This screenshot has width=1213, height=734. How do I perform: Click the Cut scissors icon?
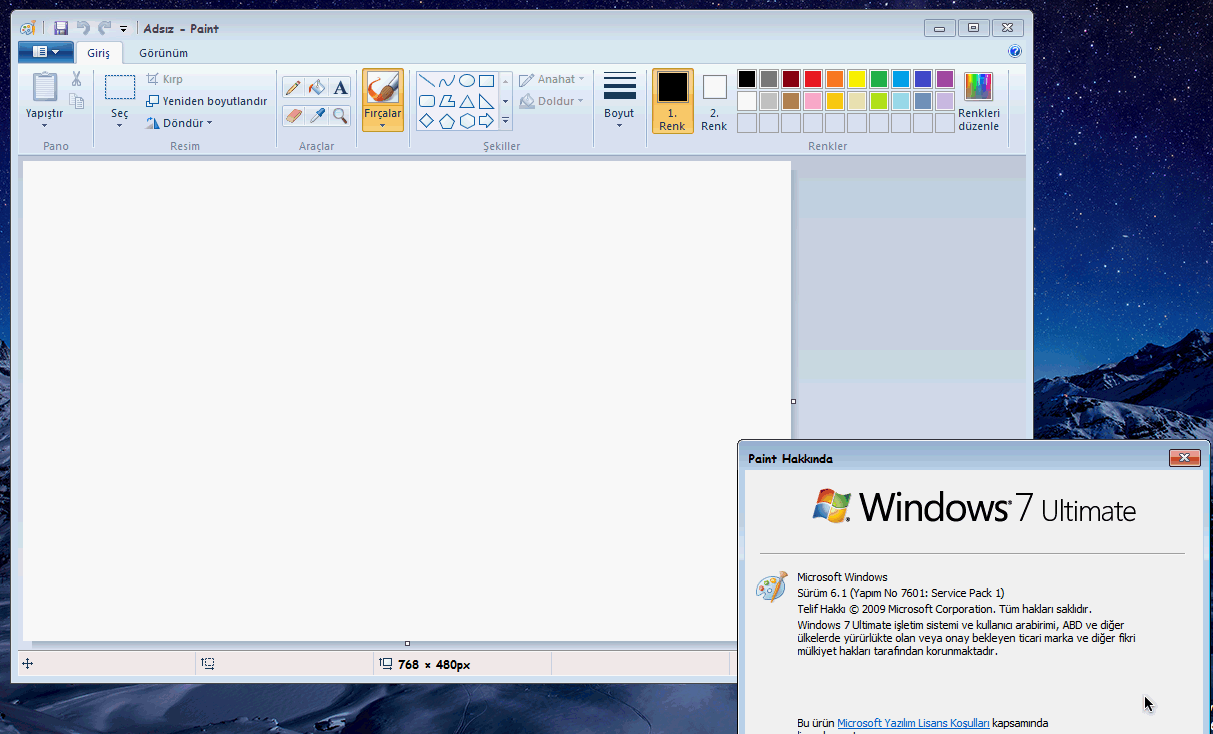76,79
